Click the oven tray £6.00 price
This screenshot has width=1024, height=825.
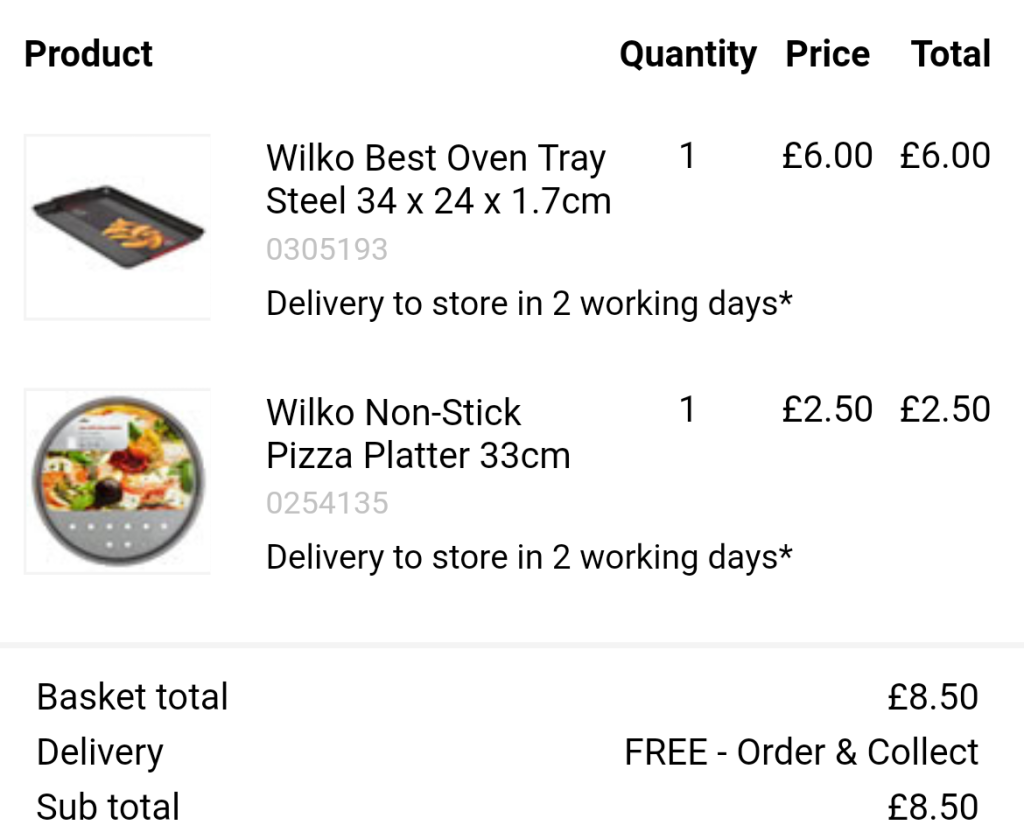click(x=827, y=155)
